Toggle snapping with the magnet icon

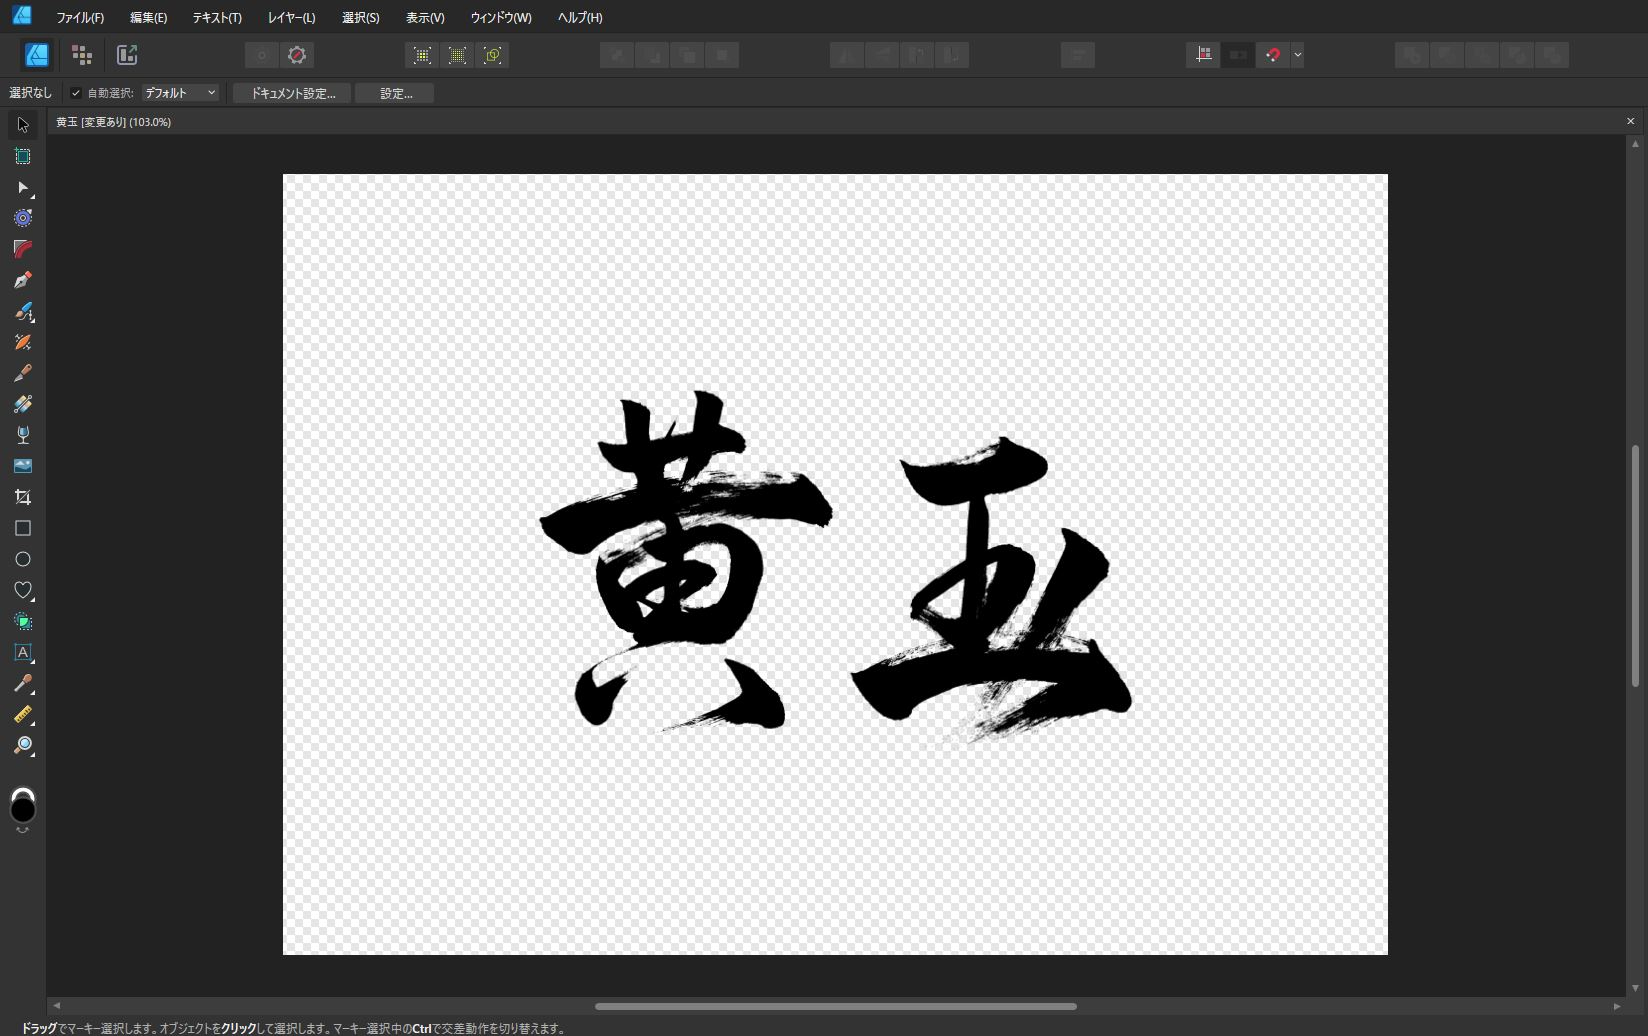pyautogui.click(x=1272, y=55)
